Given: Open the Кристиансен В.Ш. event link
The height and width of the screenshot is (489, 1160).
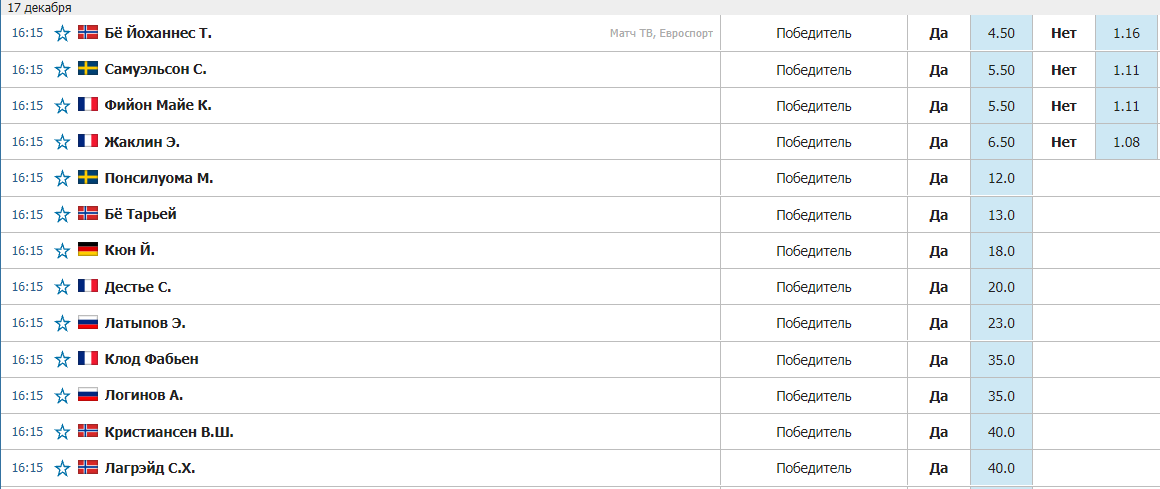Looking at the screenshot, I should pyautogui.click(x=169, y=432).
